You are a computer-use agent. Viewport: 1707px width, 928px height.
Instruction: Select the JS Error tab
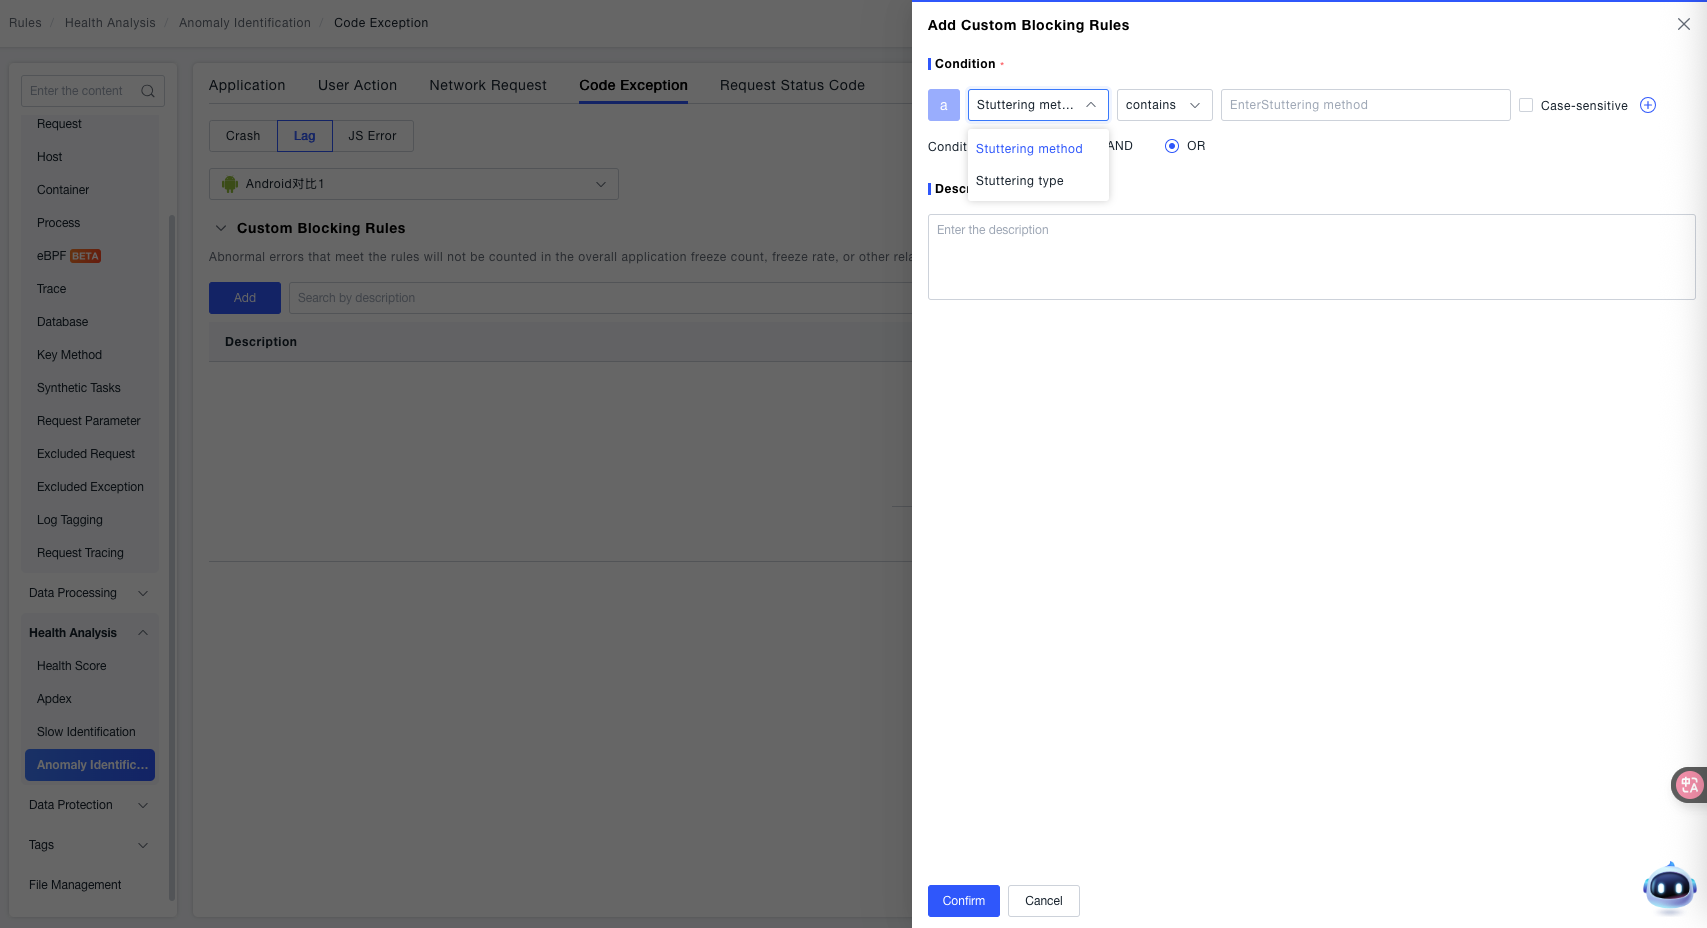tap(372, 136)
